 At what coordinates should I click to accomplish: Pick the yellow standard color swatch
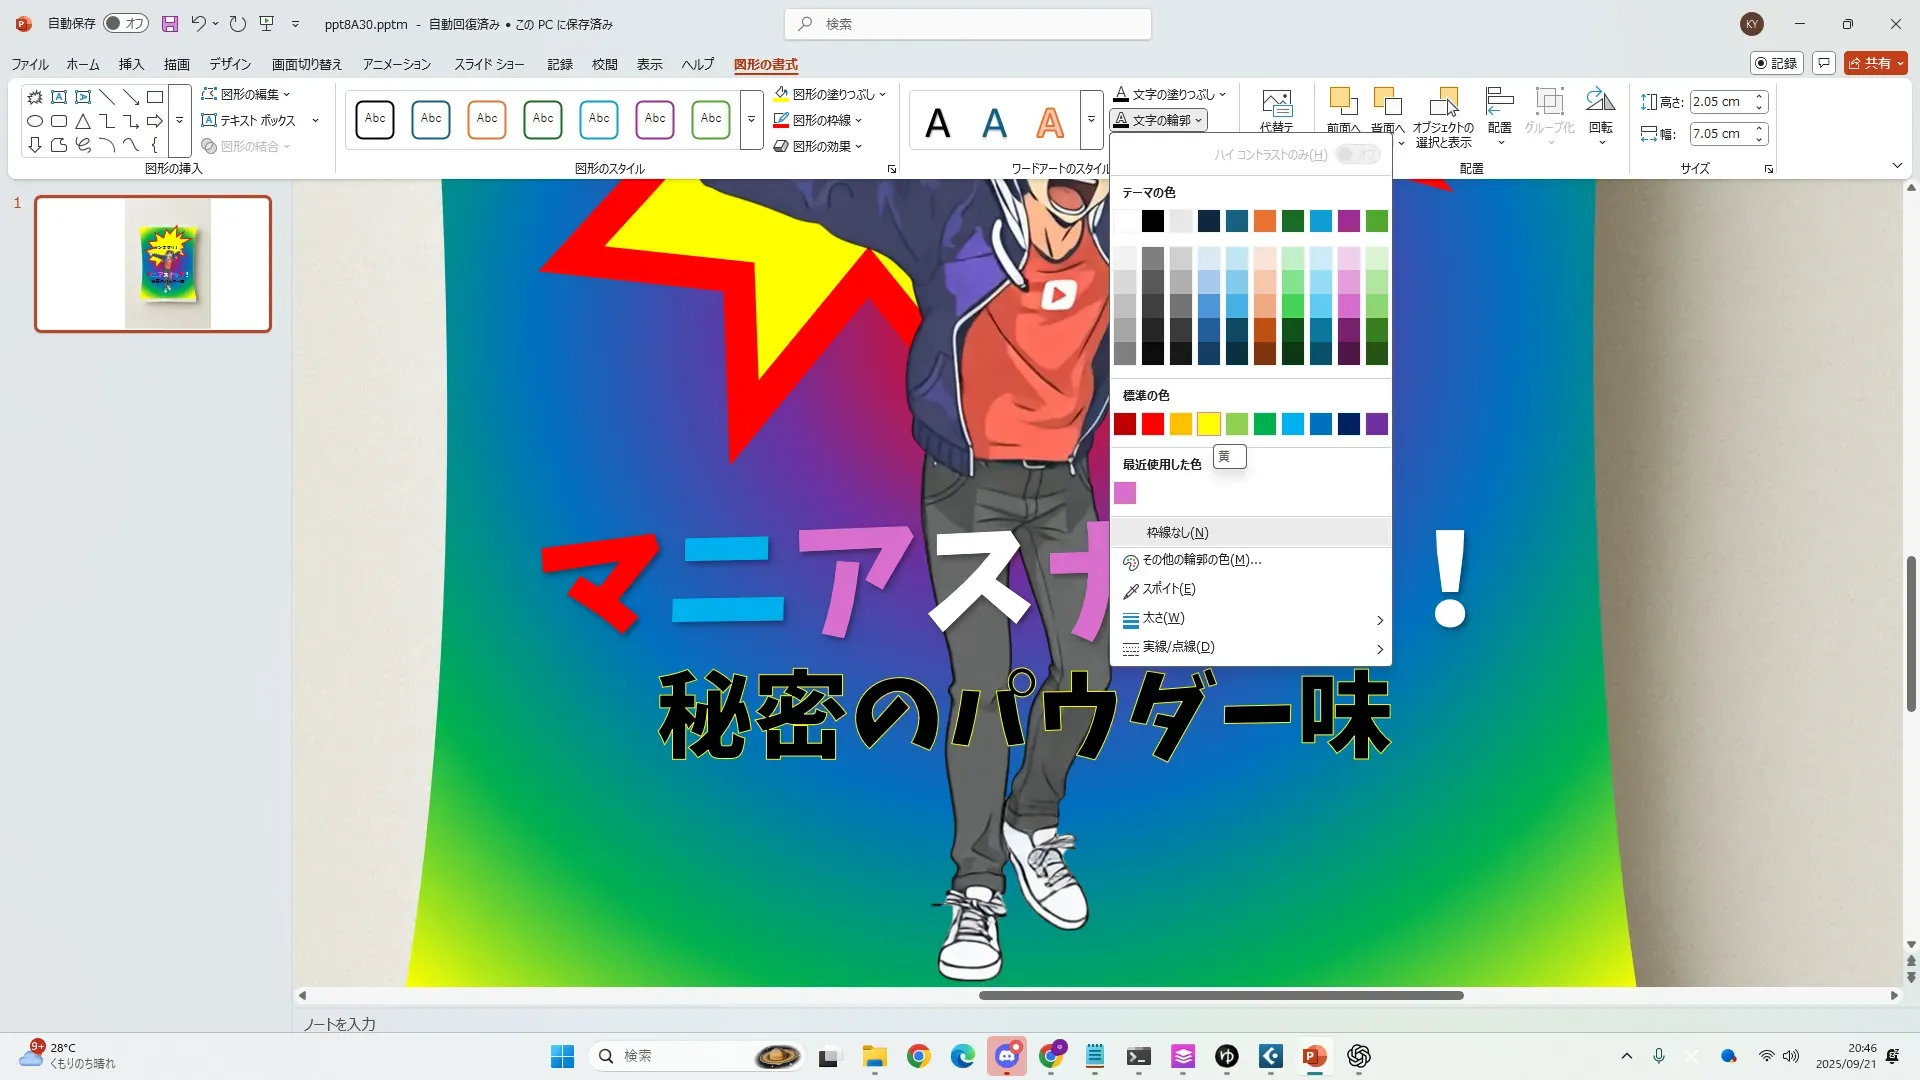coord(1208,424)
